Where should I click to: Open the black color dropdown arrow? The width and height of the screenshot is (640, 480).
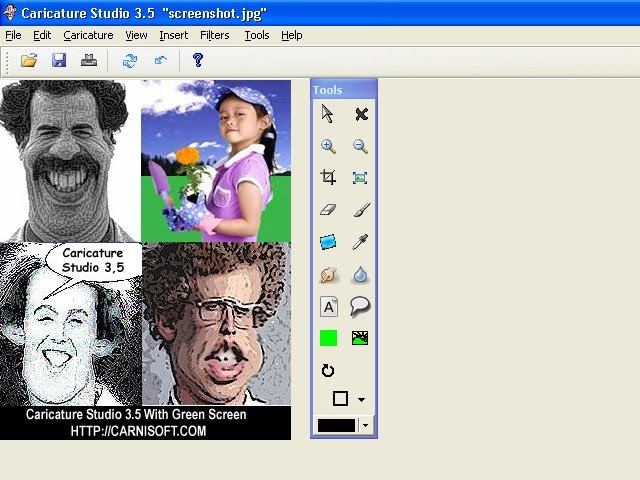click(x=365, y=425)
